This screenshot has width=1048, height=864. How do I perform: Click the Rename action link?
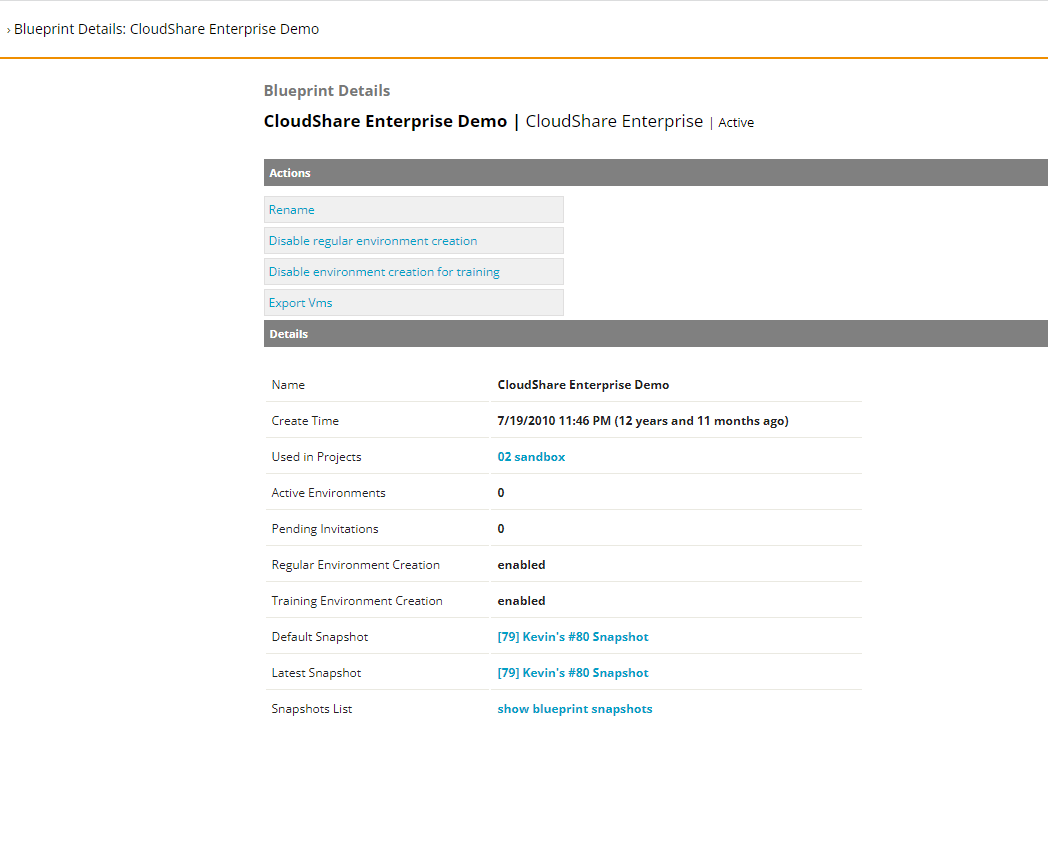291,209
